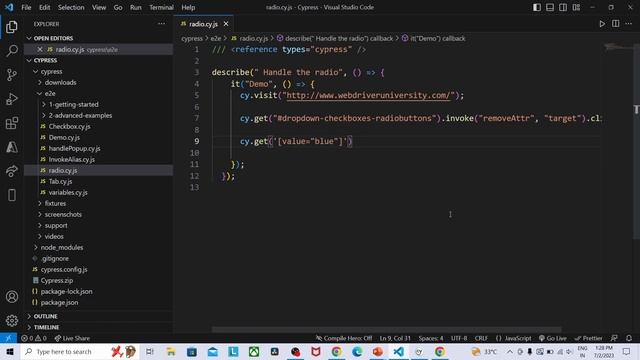
Task: Open the Manage gear icon
Action: point(12,320)
